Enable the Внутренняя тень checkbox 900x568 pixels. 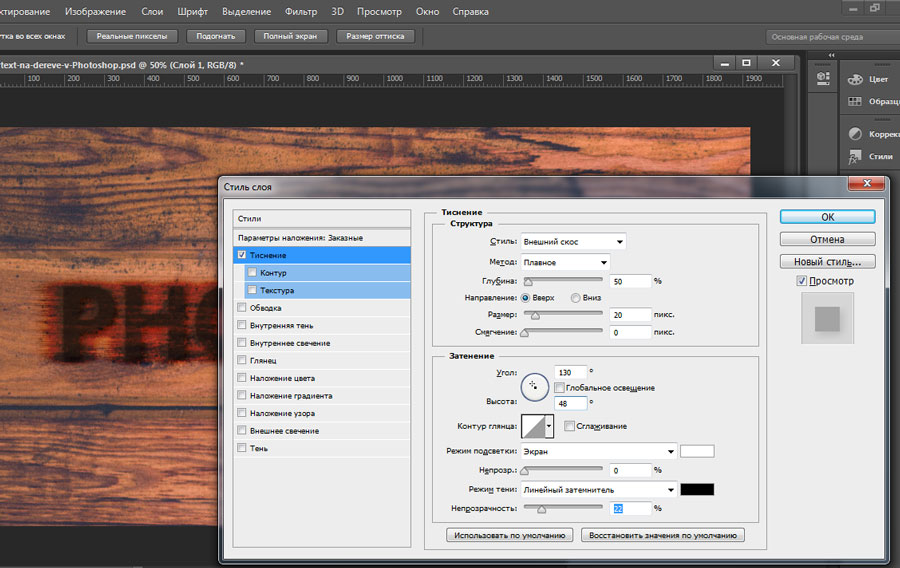242,325
